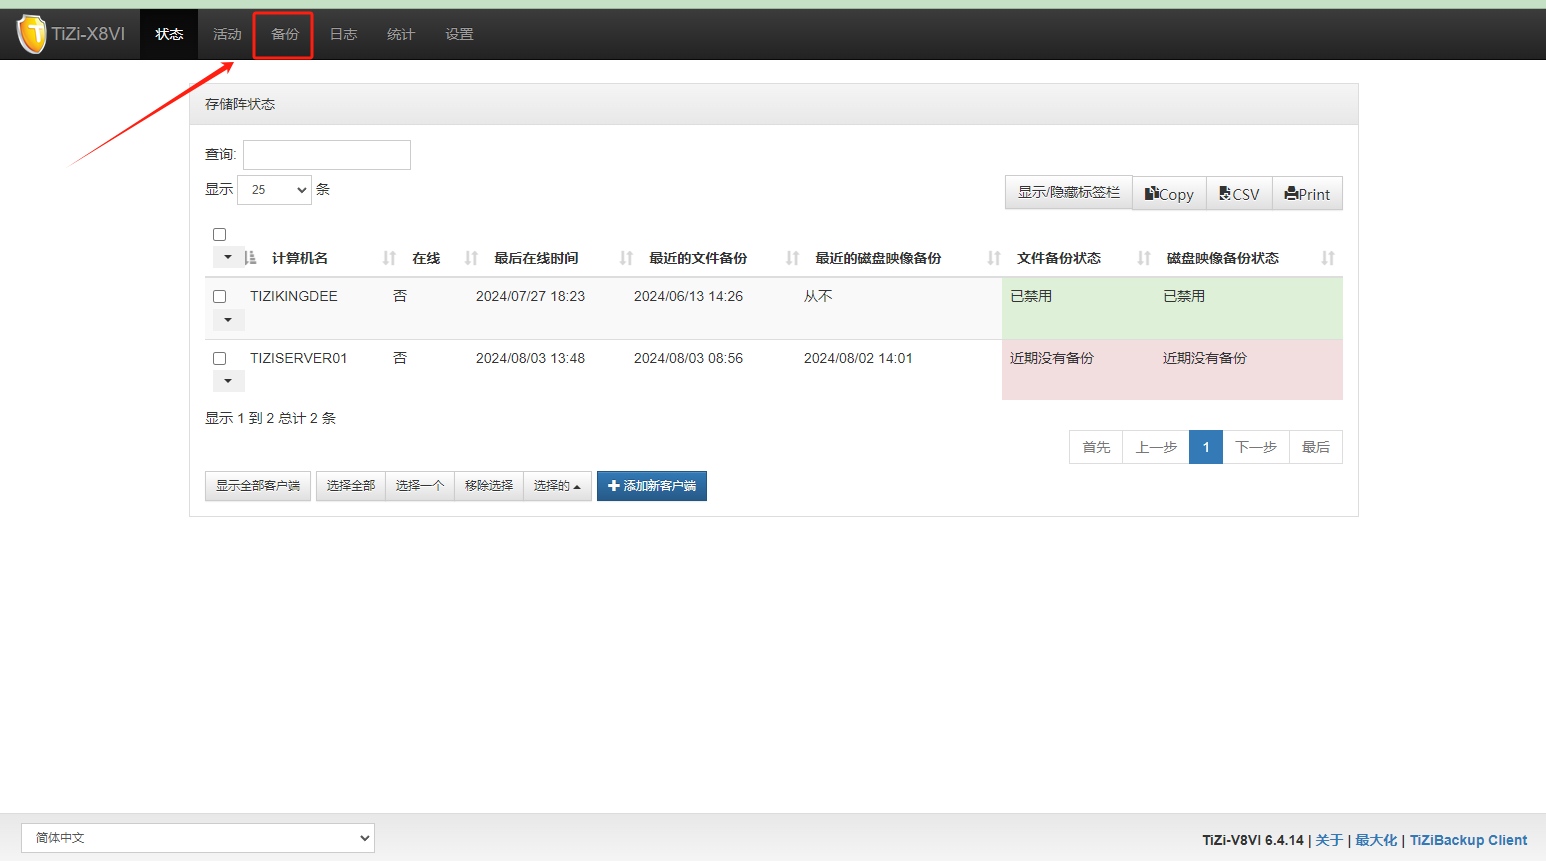Viewport: 1546px width, 861px height.
Task: Check the select-all checkbox in table header
Action: pos(220,235)
